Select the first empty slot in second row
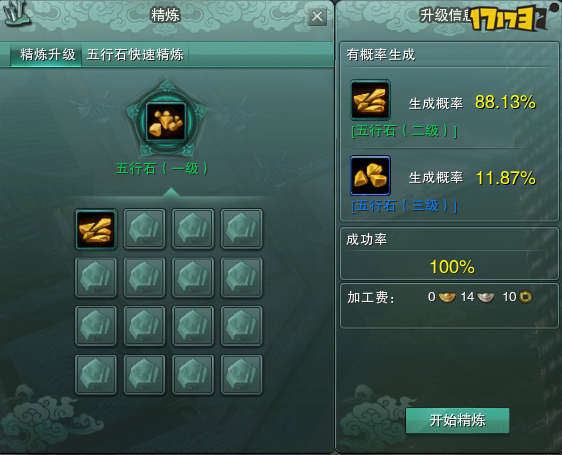The width and height of the screenshot is (562, 455). tap(96, 278)
